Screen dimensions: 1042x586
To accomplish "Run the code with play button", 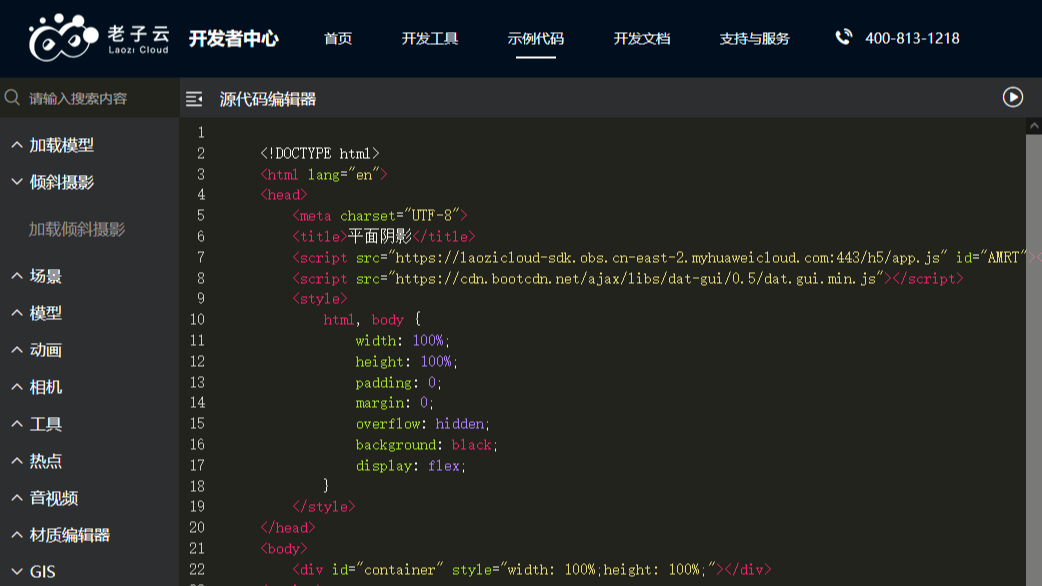I will 1012,98.
